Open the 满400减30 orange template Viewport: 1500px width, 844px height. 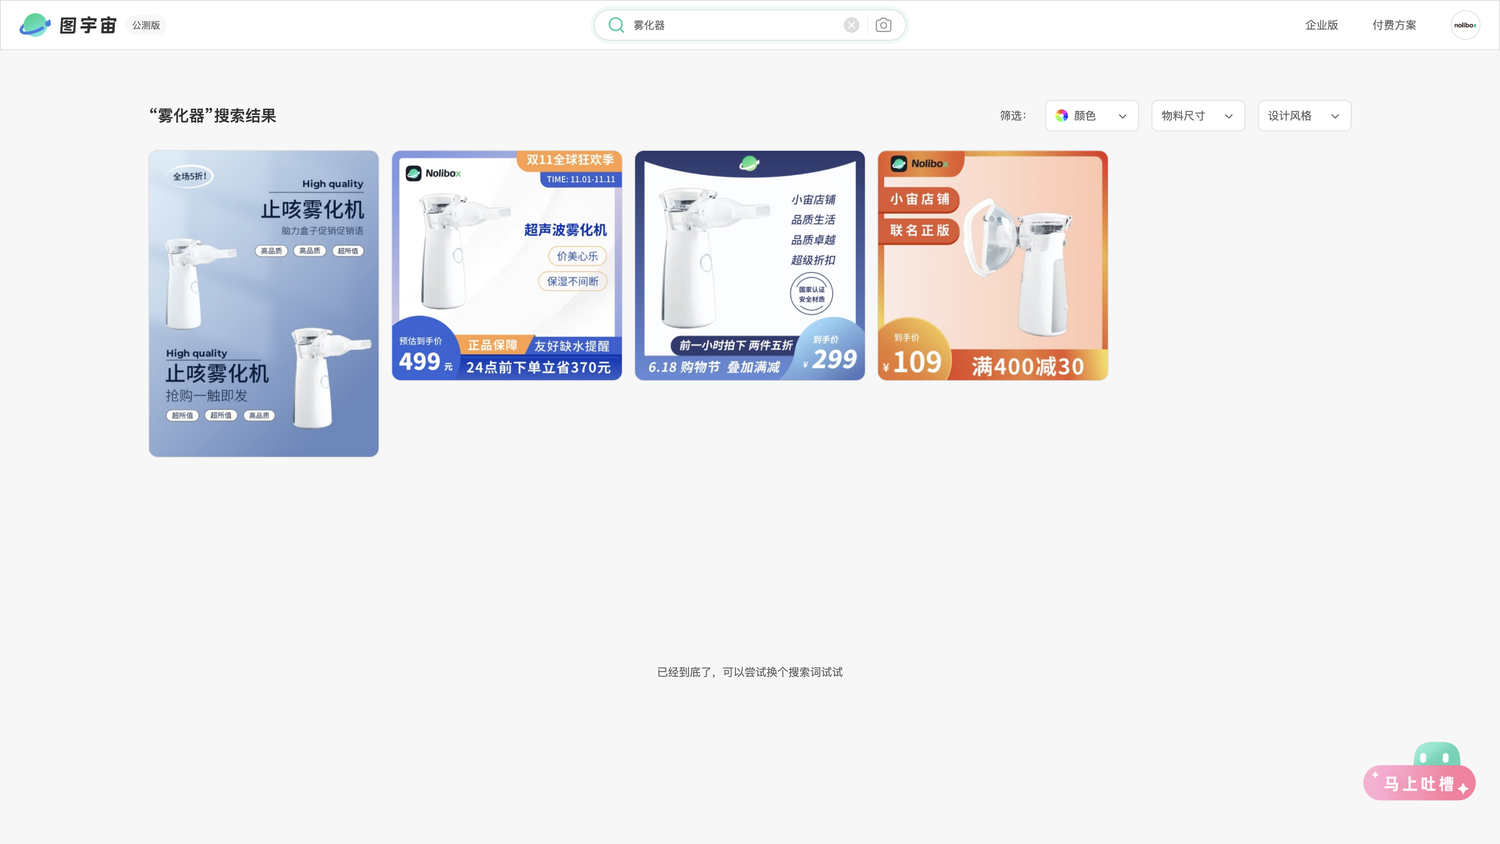click(x=993, y=265)
